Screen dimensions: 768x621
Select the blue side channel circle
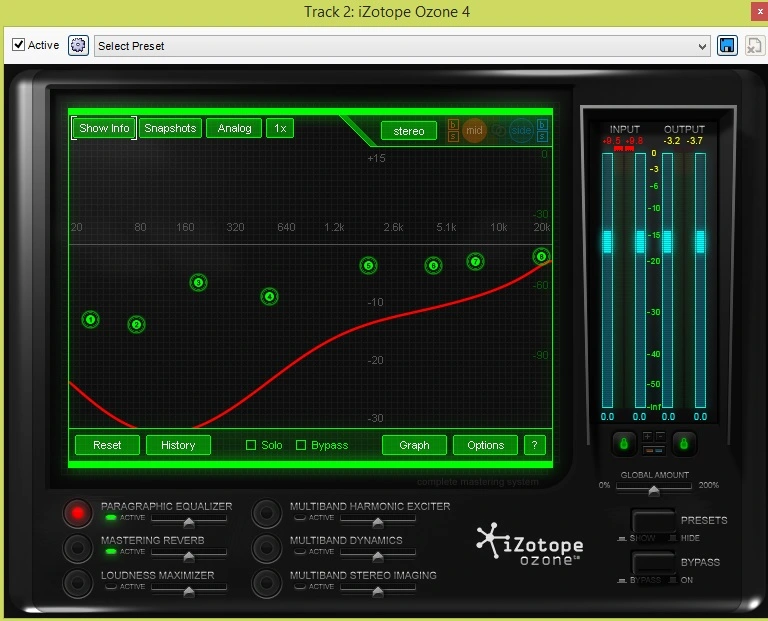click(x=521, y=130)
